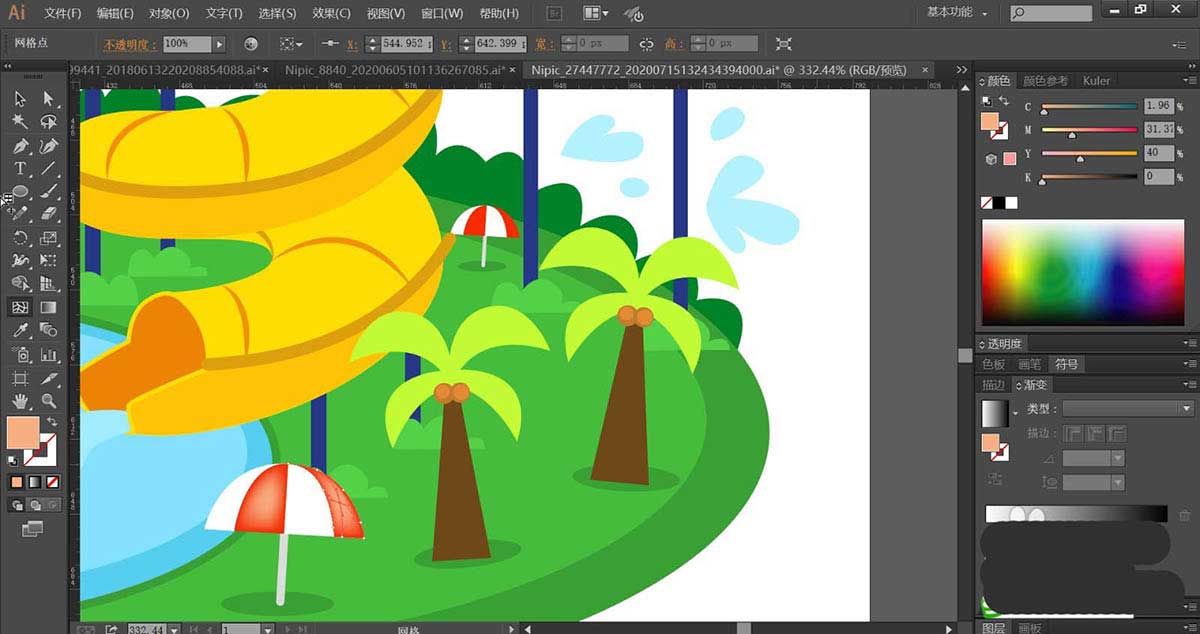Open the 效果(C) menu
The image size is (1200, 634).
(331, 13)
